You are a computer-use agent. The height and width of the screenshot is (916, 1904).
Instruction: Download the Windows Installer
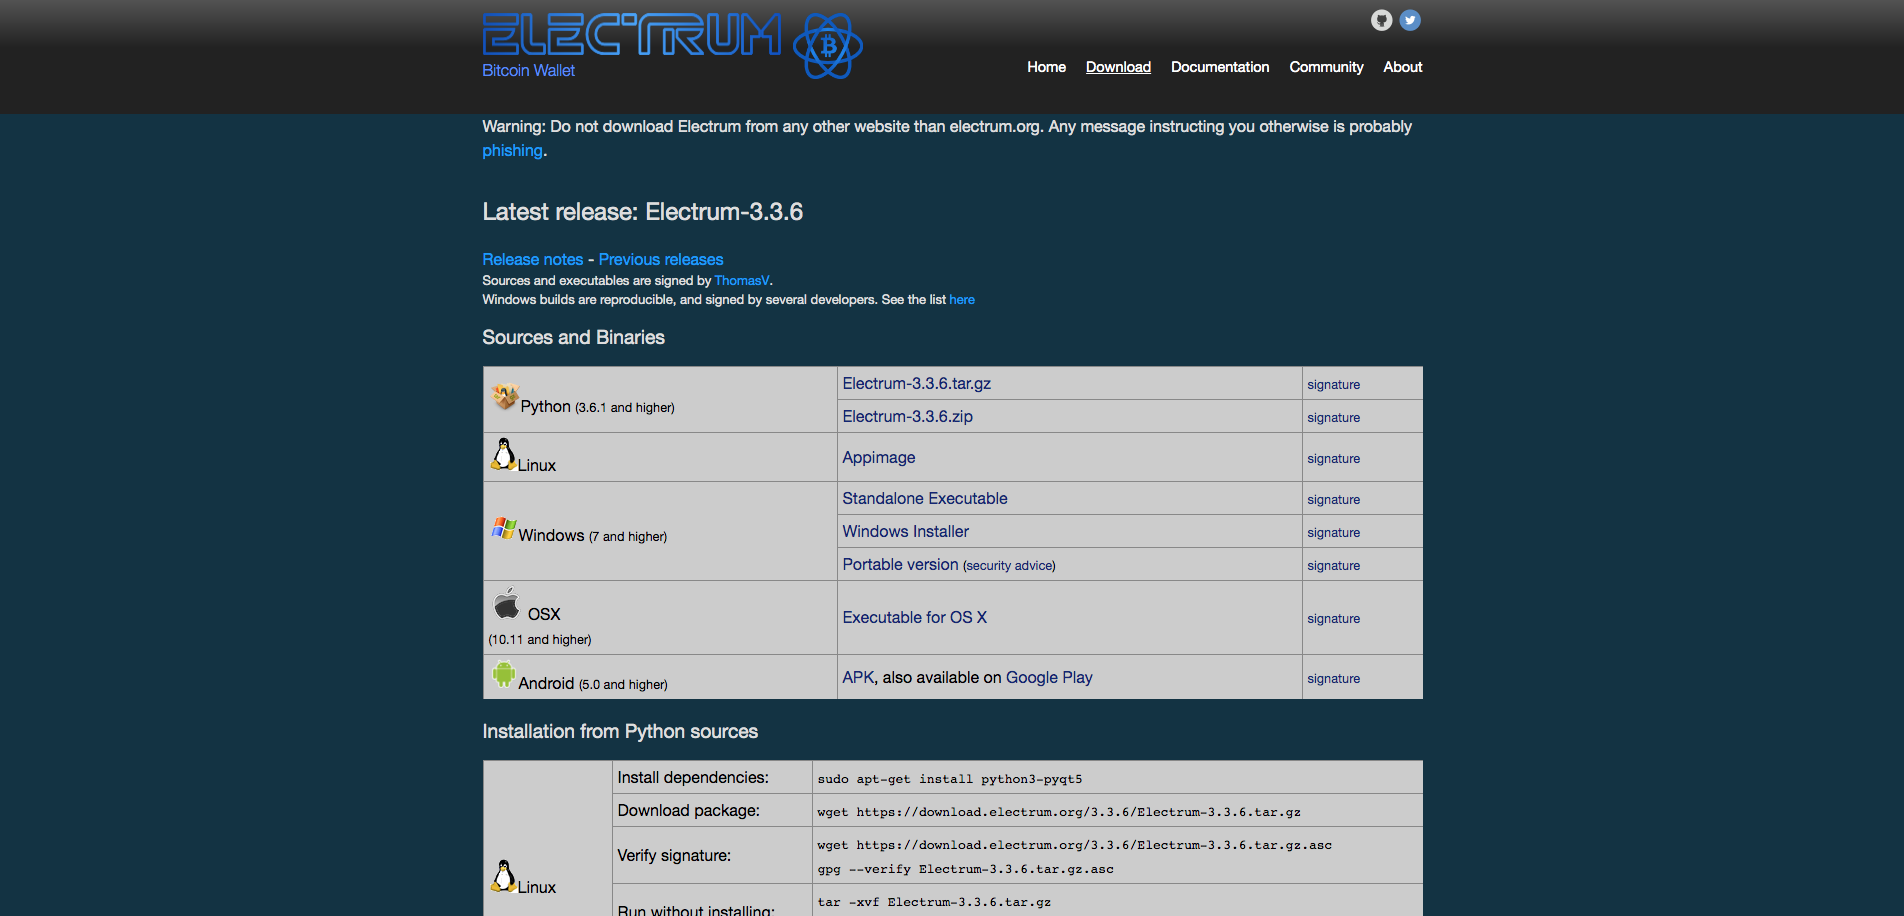(905, 532)
